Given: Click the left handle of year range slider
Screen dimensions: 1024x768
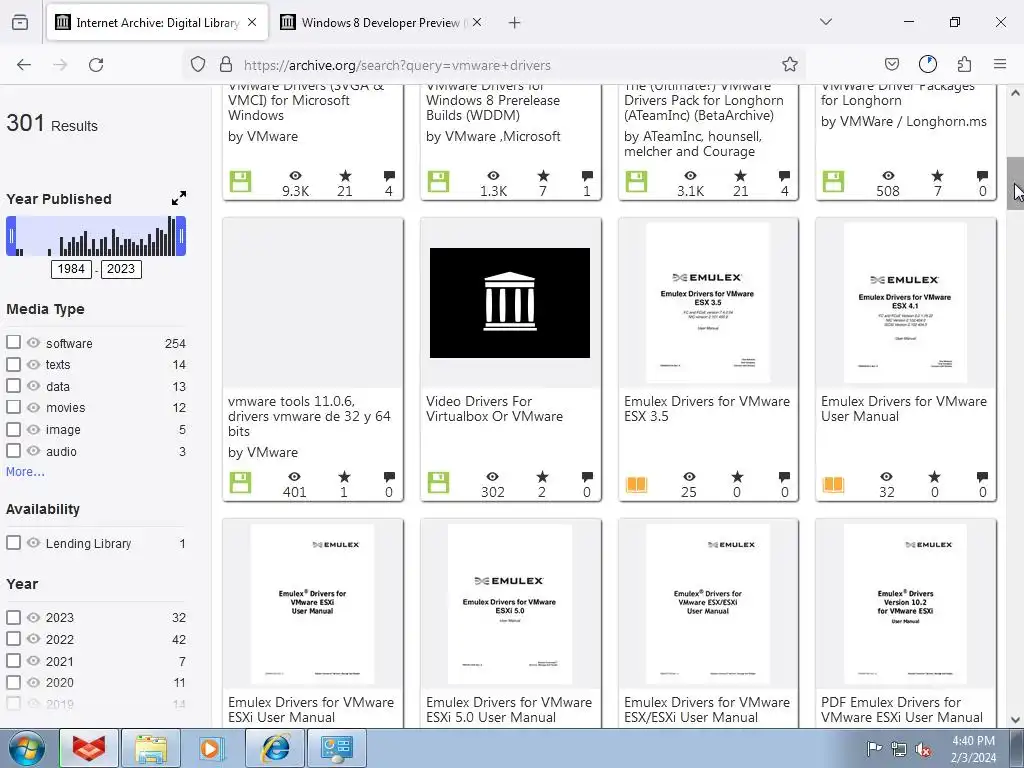Looking at the screenshot, I should tap(11, 236).
